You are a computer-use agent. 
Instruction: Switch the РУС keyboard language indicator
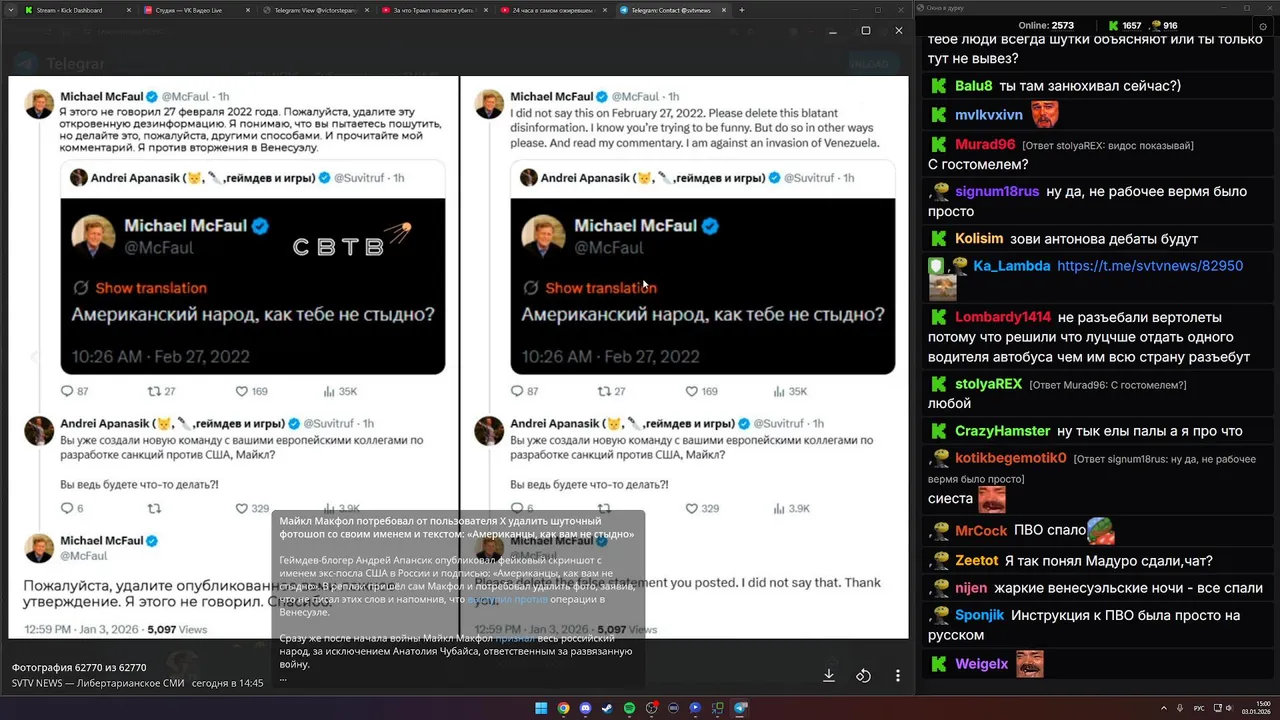pyautogui.click(x=1199, y=708)
